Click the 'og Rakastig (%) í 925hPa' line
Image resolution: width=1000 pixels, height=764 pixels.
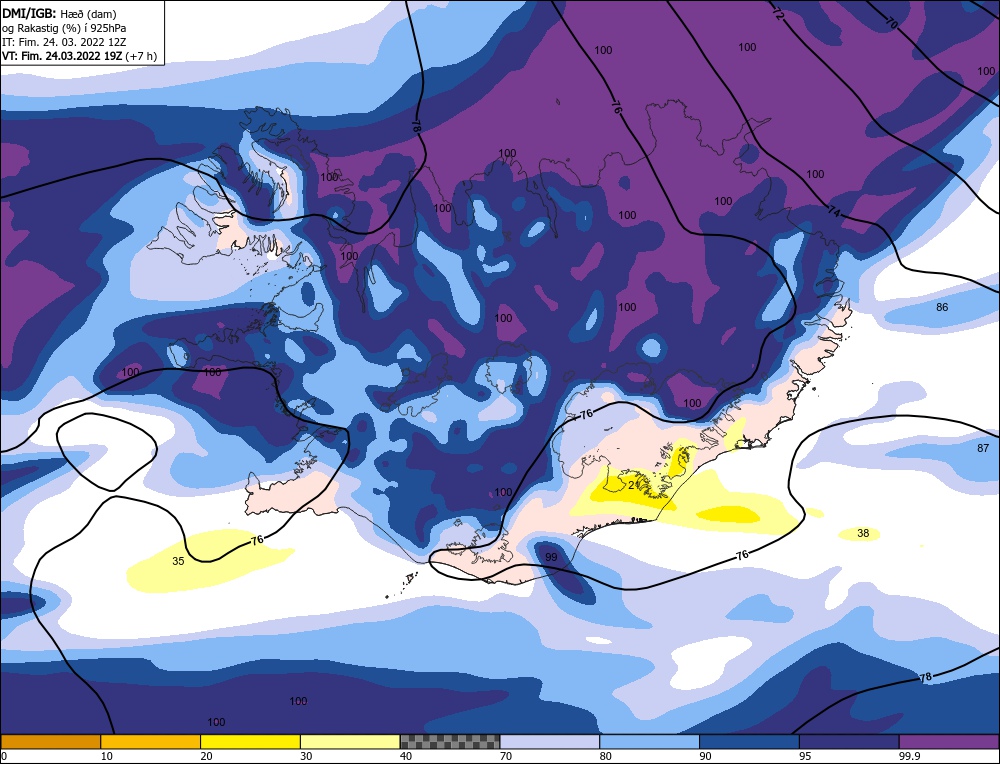click(x=64, y=28)
